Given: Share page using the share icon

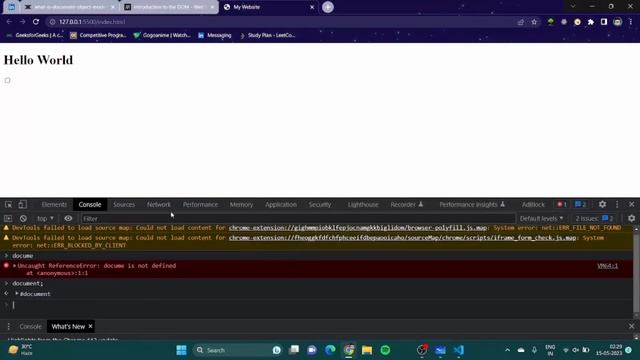Looking at the screenshot, I should [520, 22].
